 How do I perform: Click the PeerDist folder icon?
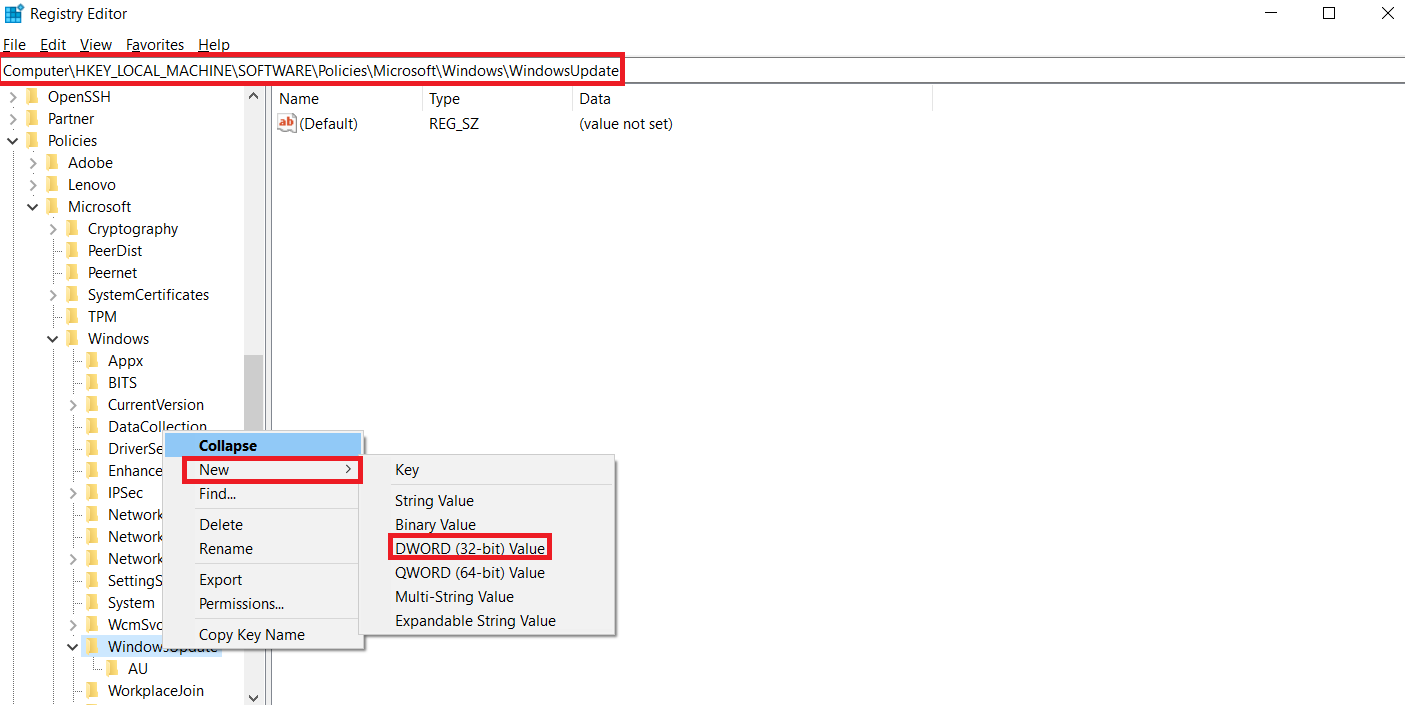(x=72, y=251)
